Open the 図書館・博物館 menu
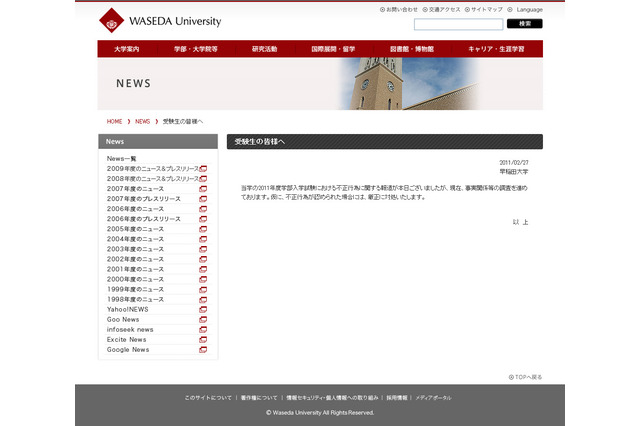This screenshot has height=426, width=640. click(412, 49)
